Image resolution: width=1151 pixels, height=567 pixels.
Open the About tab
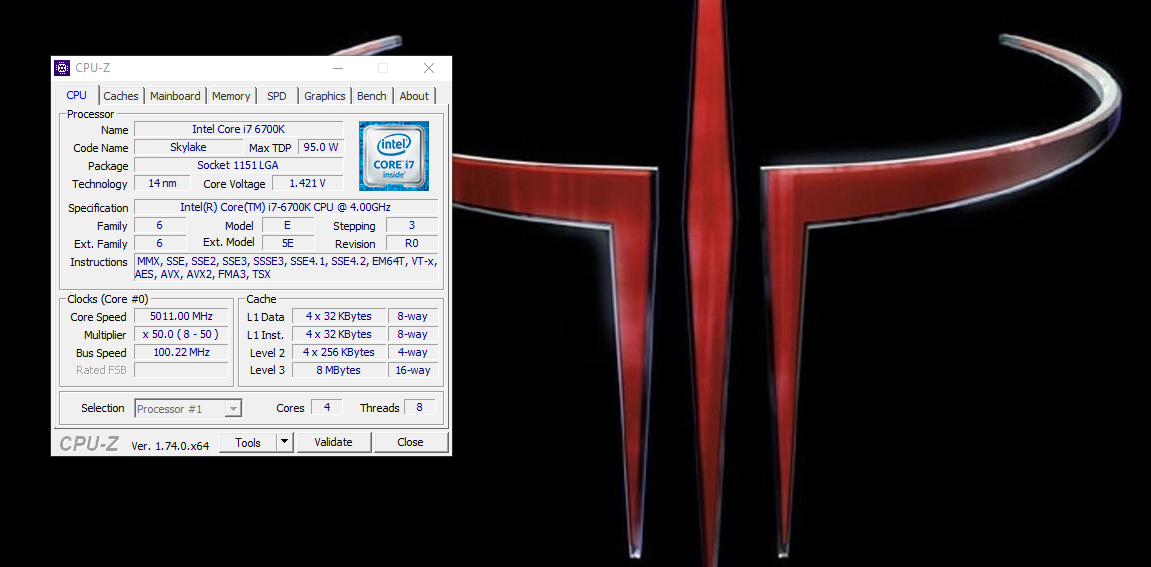pos(414,95)
